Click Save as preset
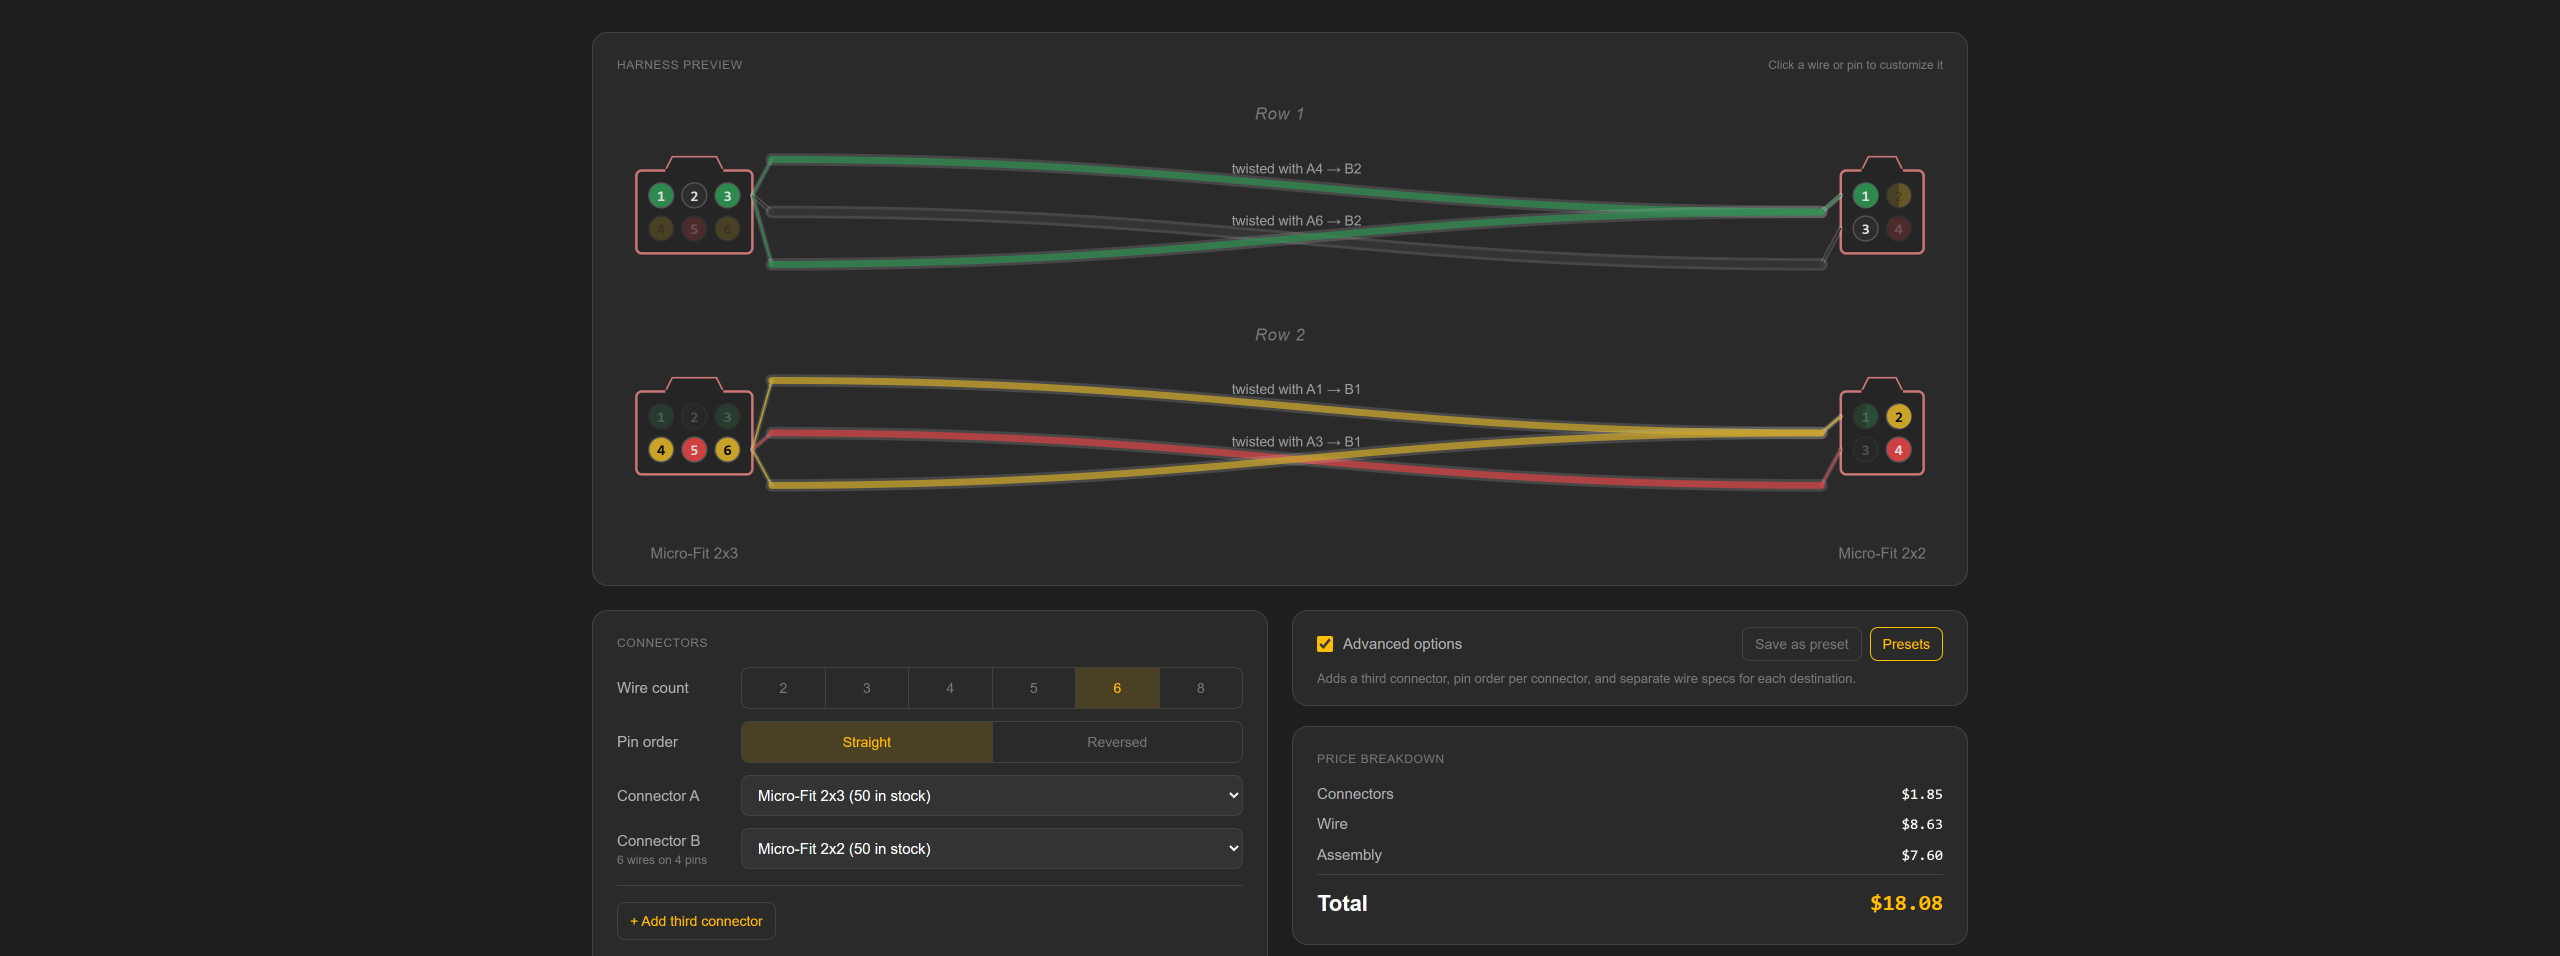This screenshot has width=2560, height=956. [1801, 644]
